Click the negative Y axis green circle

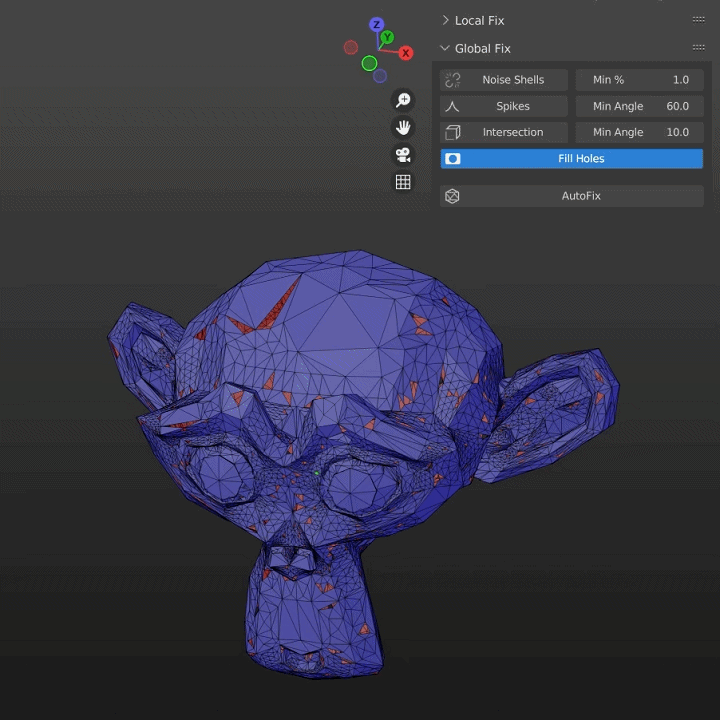click(x=369, y=63)
